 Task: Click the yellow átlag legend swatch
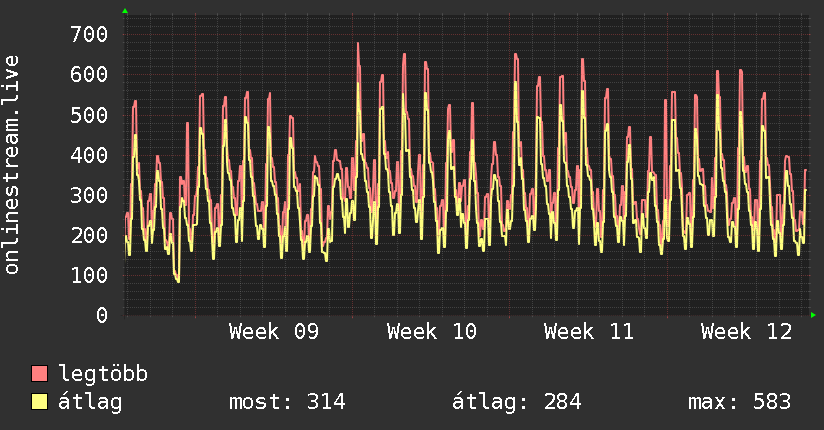coord(39,401)
